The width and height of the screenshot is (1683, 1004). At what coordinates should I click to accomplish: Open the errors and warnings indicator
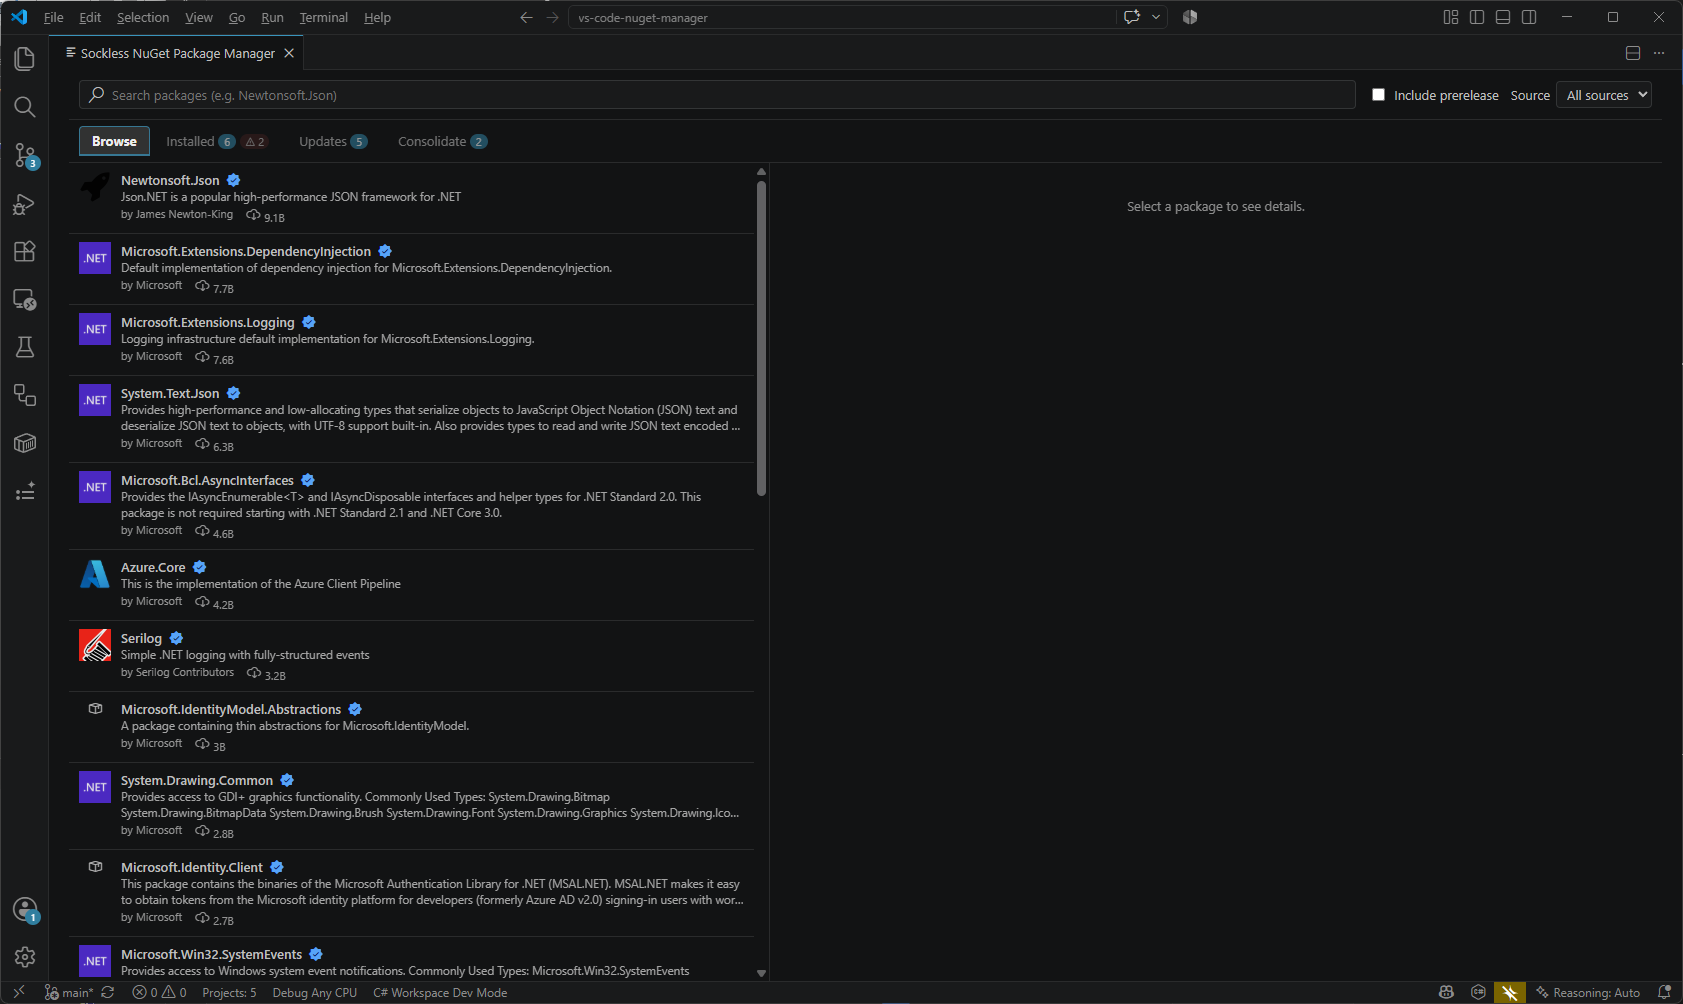160,993
